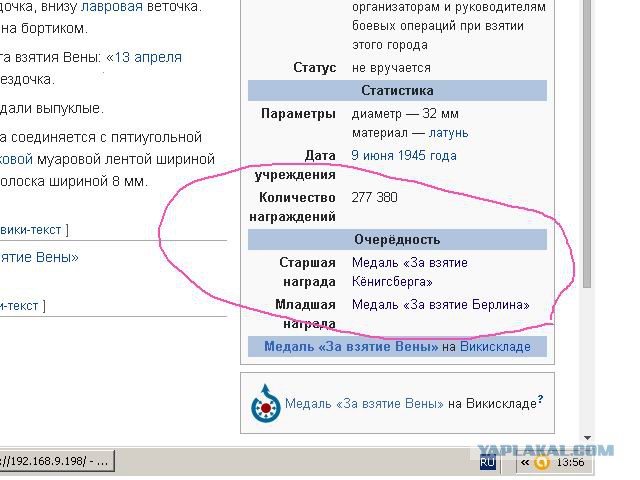Click bold «Медаль «За взятие Вены»» infobox link
The height and width of the screenshot is (480, 640).
click(351, 347)
